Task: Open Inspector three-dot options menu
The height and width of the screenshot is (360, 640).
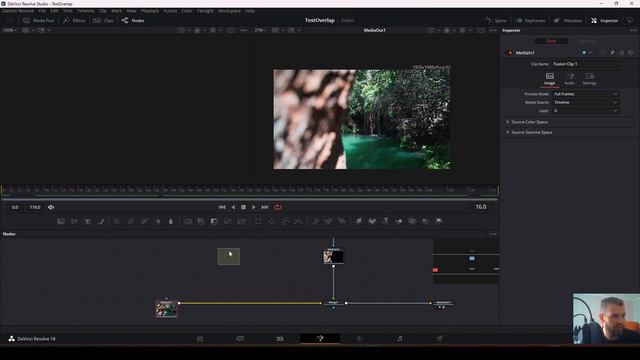Action: coord(633,30)
